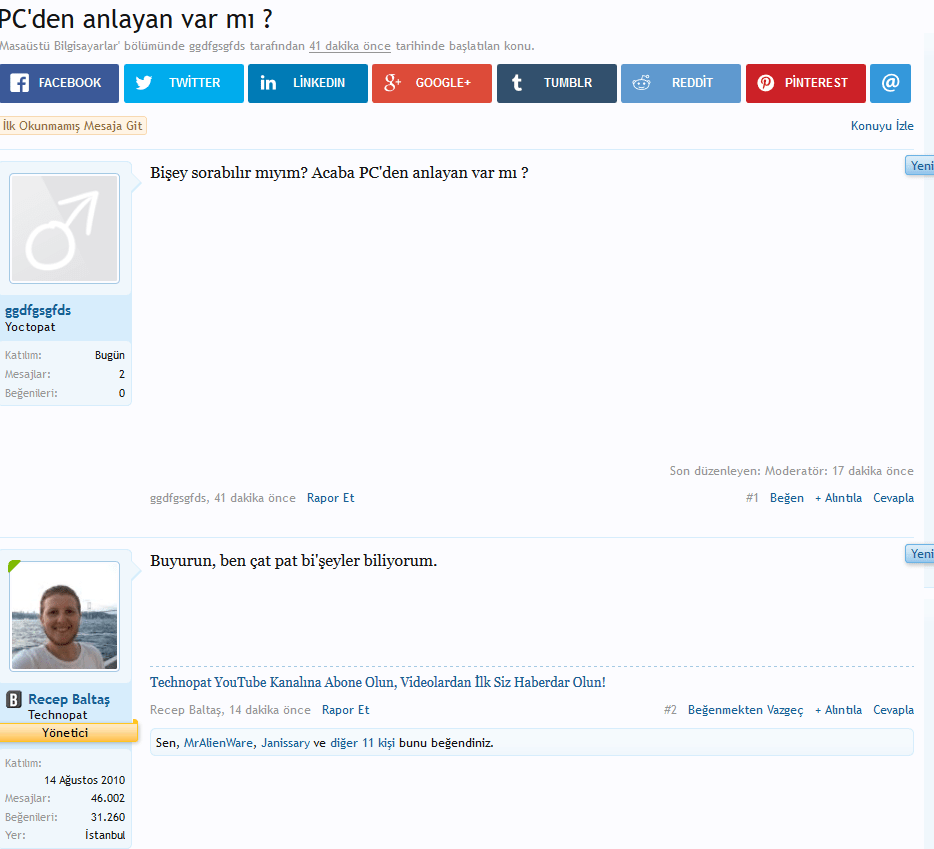Unlike post #2 with Beğenmekten Vazgeç
The image size is (934, 849).
(745, 710)
